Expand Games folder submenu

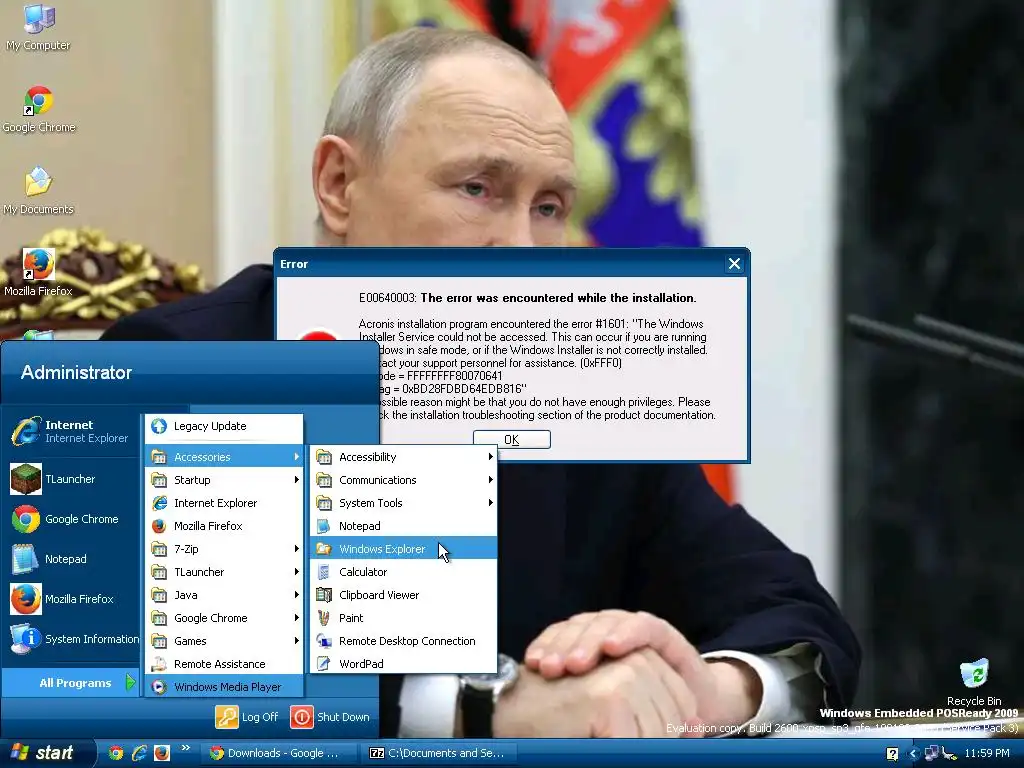224,641
